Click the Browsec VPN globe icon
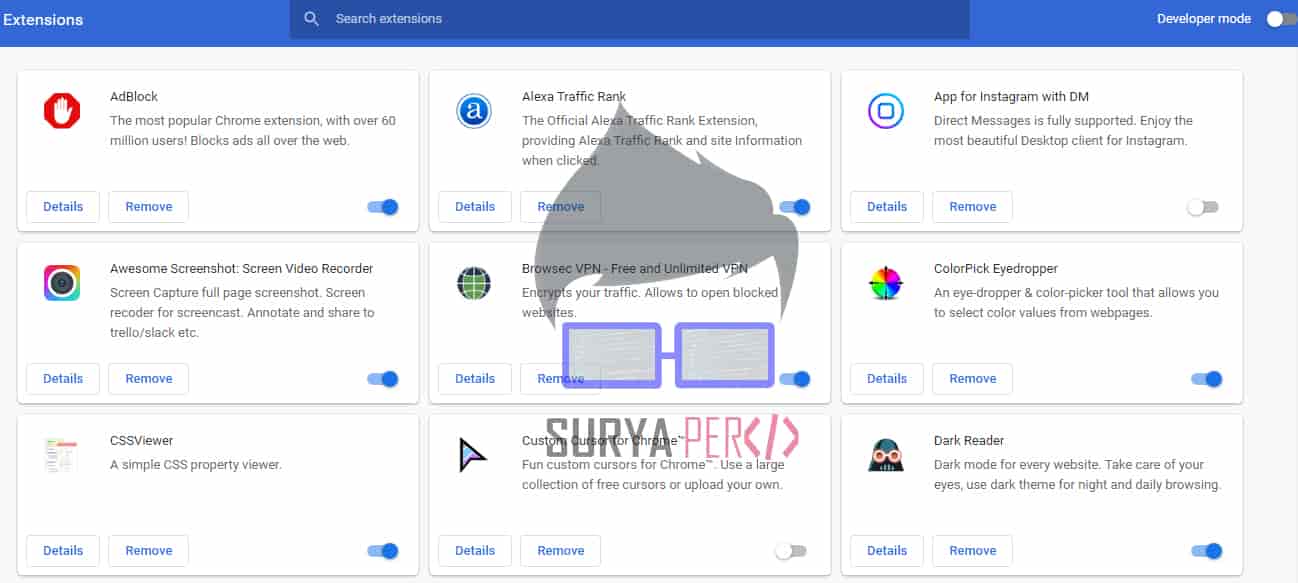Image resolution: width=1298 pixels, height=583 pixels. pos(474,283)
